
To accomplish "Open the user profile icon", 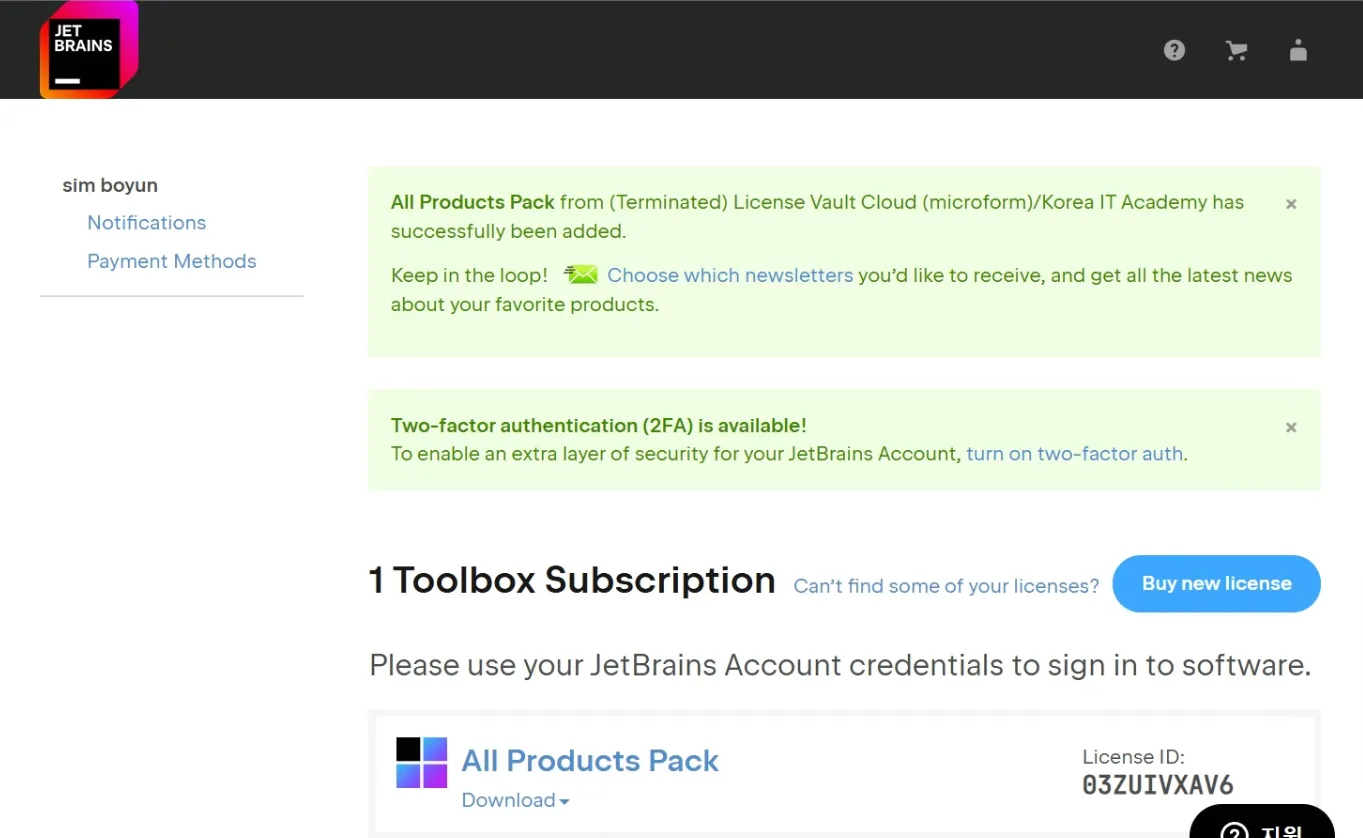I will [1298, 50].
